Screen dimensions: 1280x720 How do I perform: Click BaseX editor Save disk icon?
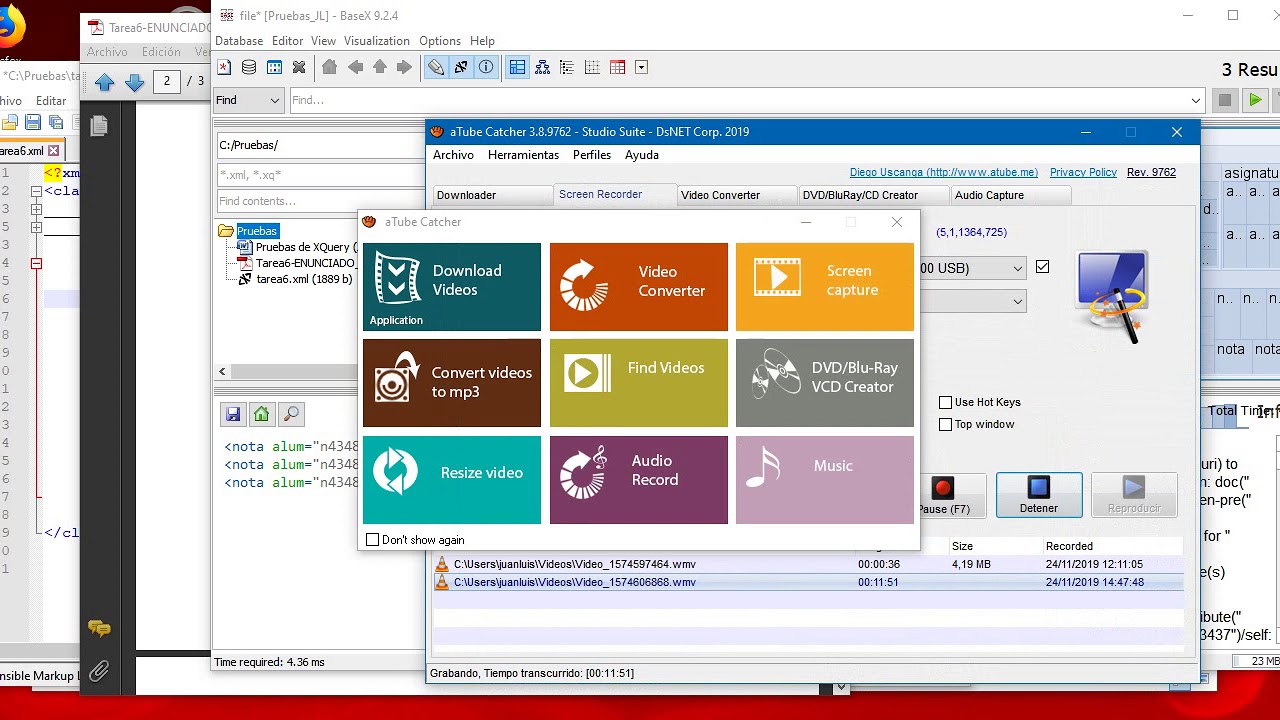coord(233,414)
